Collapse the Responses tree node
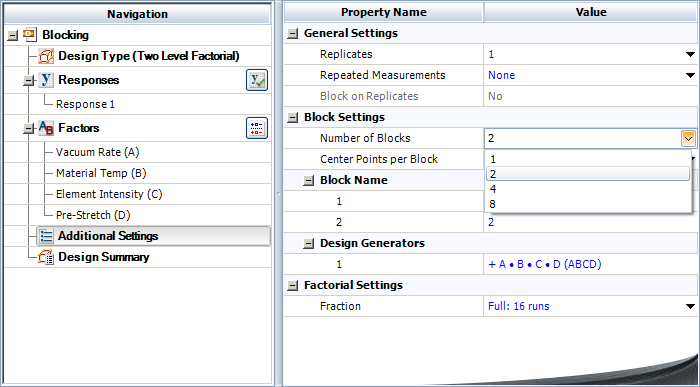Screen dimensions: 700x387 pyautogui.click(x=29, y=81)
